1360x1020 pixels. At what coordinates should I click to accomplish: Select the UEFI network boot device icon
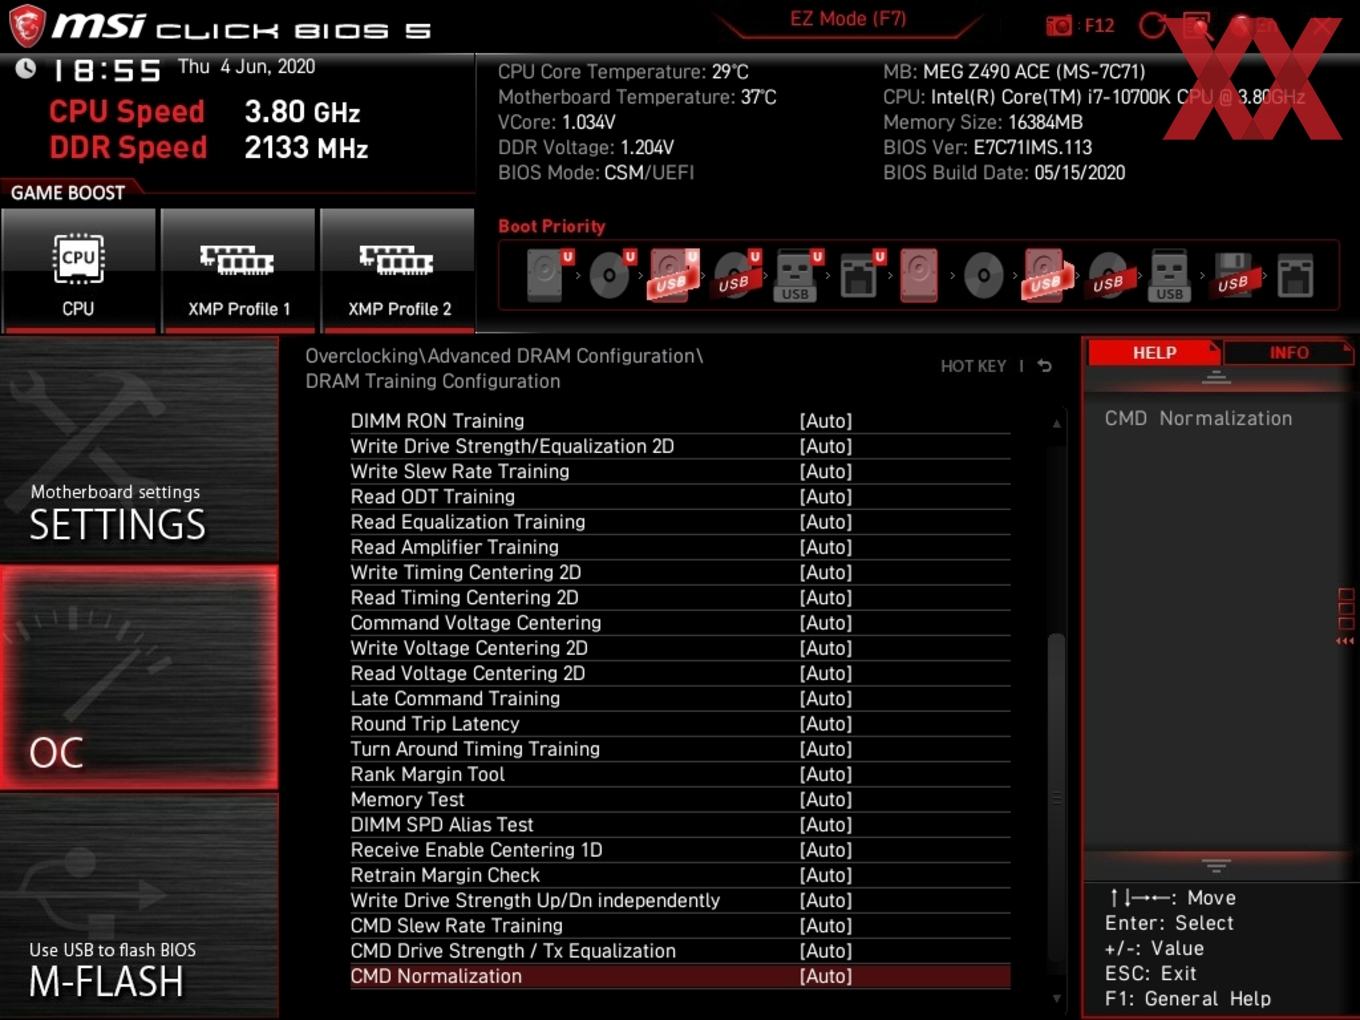(861, 275)
